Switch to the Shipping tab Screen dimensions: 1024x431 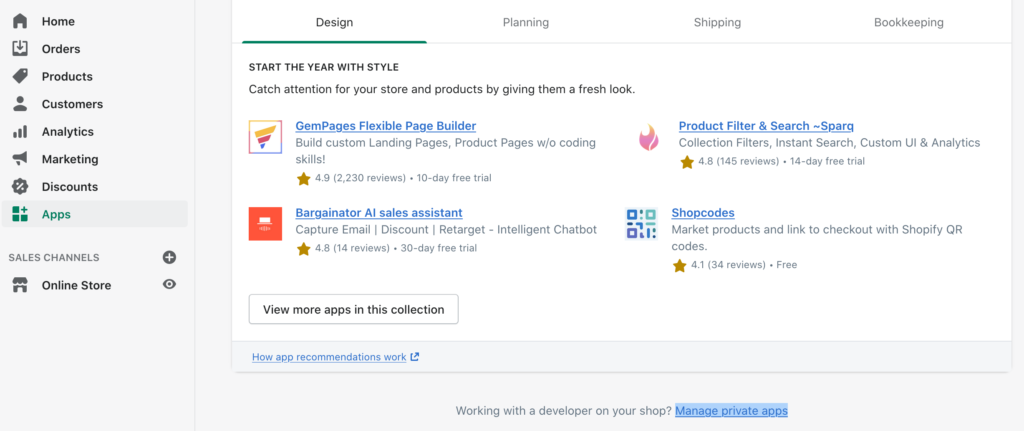pos(717,22)
